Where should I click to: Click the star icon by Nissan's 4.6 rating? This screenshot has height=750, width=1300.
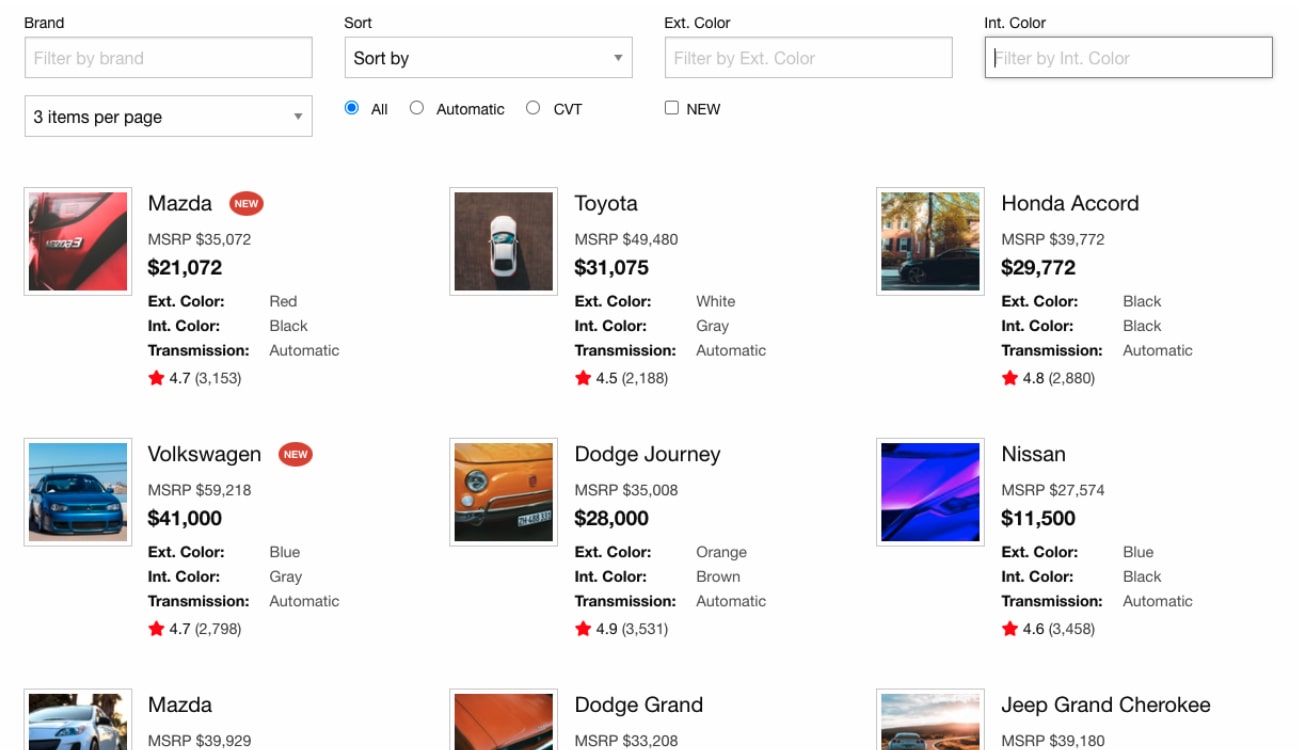pyautogui.click(x=1010, y=629)
